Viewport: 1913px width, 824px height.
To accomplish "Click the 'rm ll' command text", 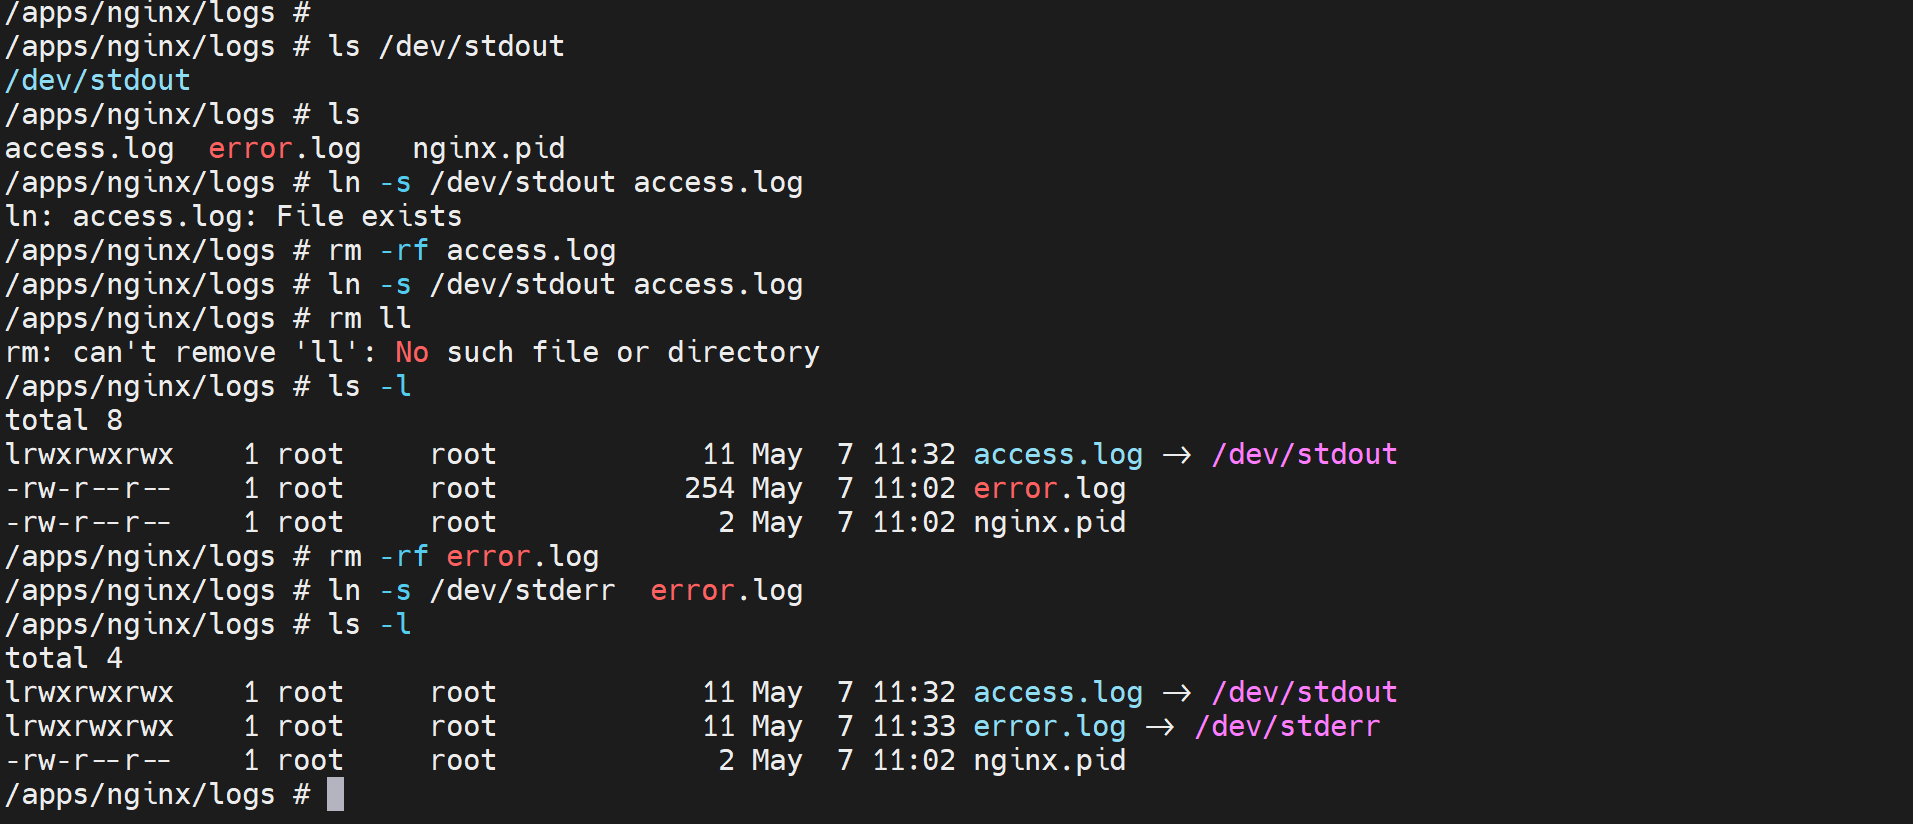I will [369, 318].
